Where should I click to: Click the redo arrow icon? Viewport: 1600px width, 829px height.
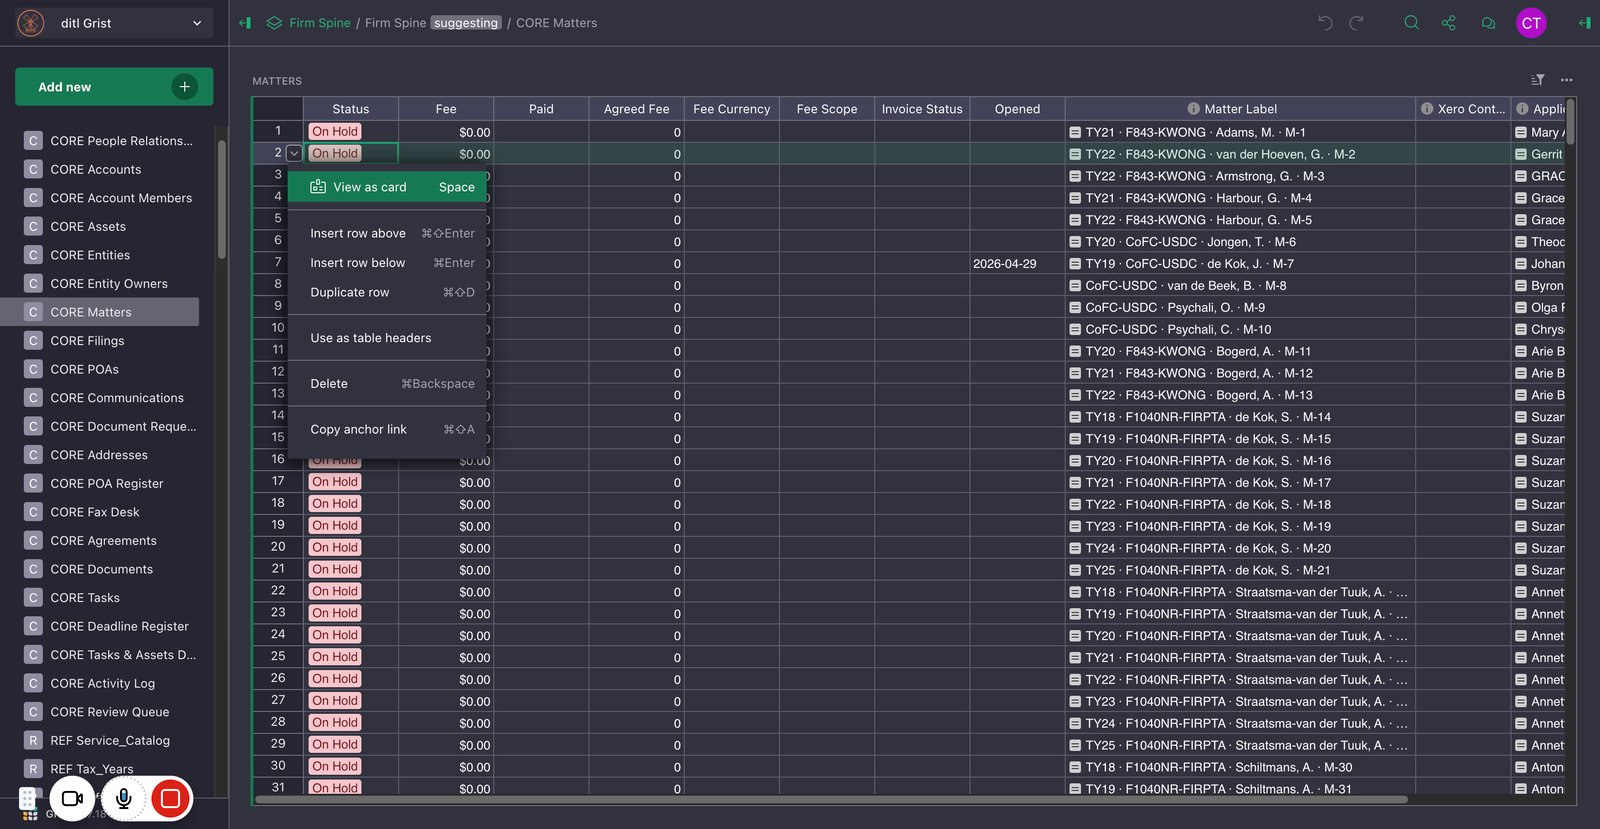click(1357, 23)
